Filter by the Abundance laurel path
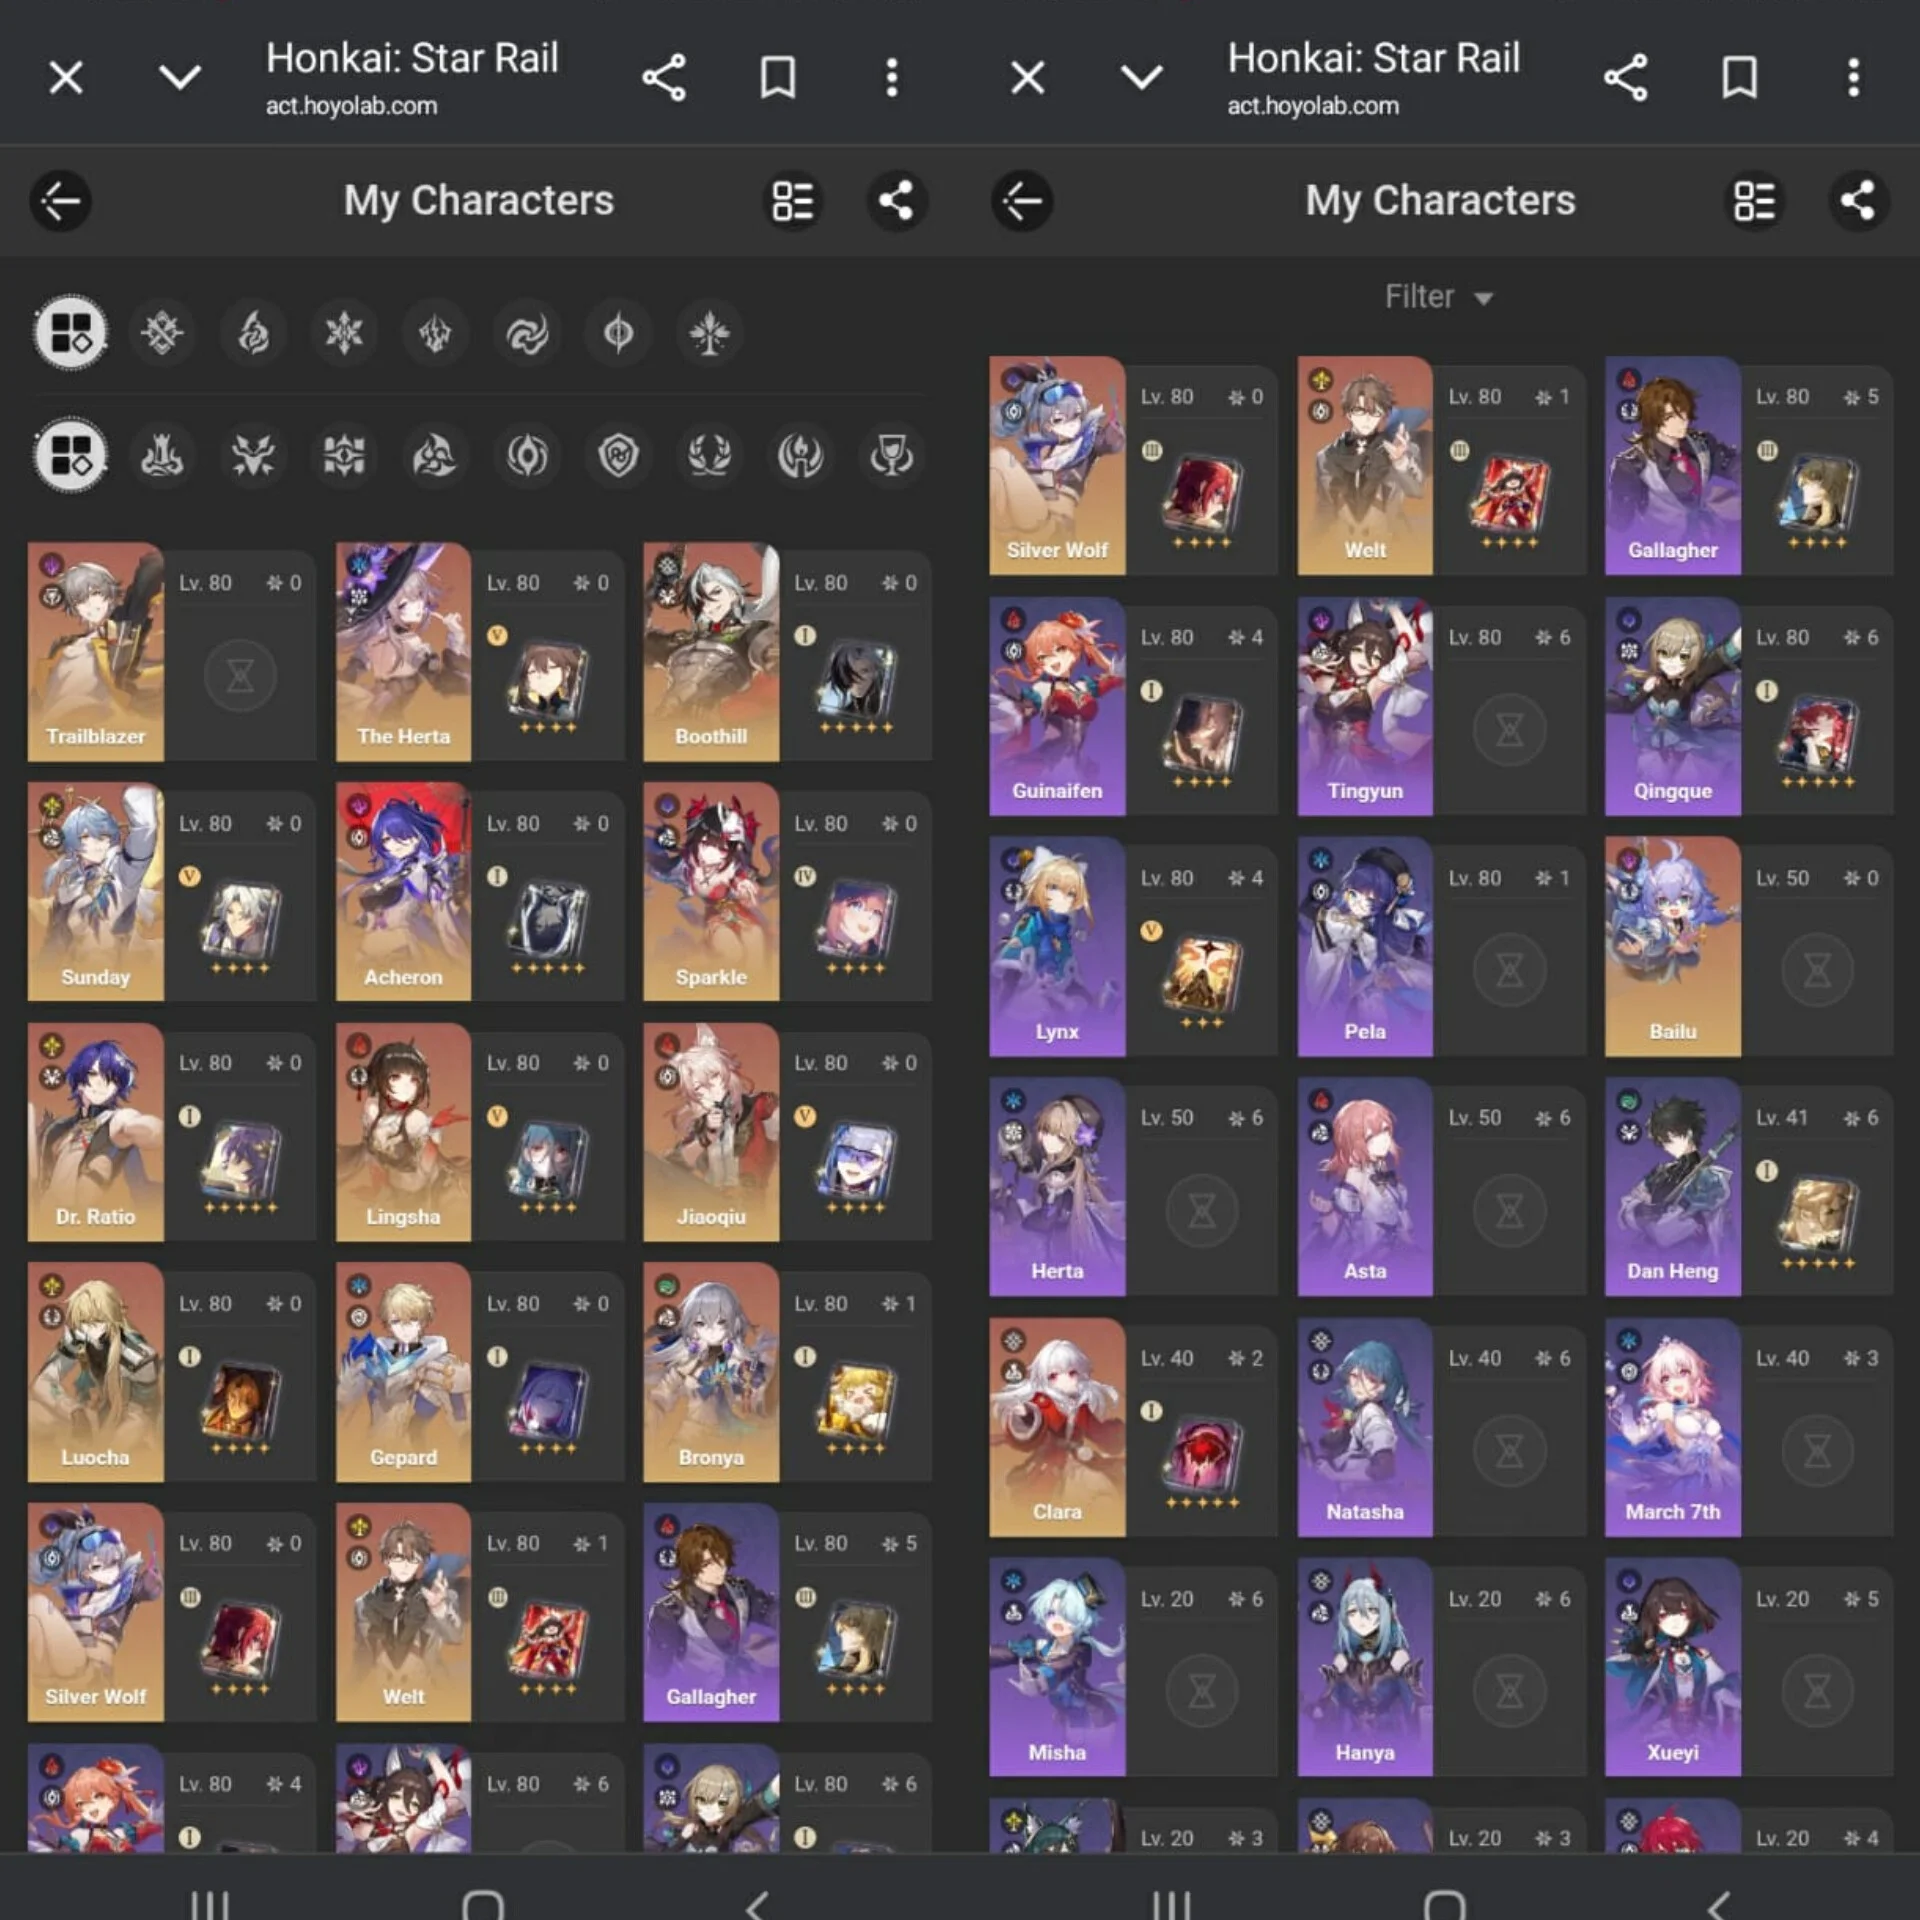 point(709,456)
